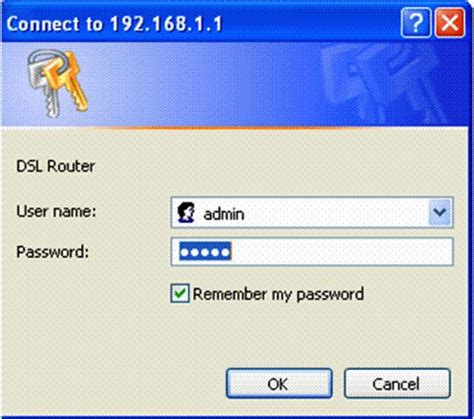Confirm login with the OK button
The width and height of the screenshot is (474, 419).
click(279, 383)
